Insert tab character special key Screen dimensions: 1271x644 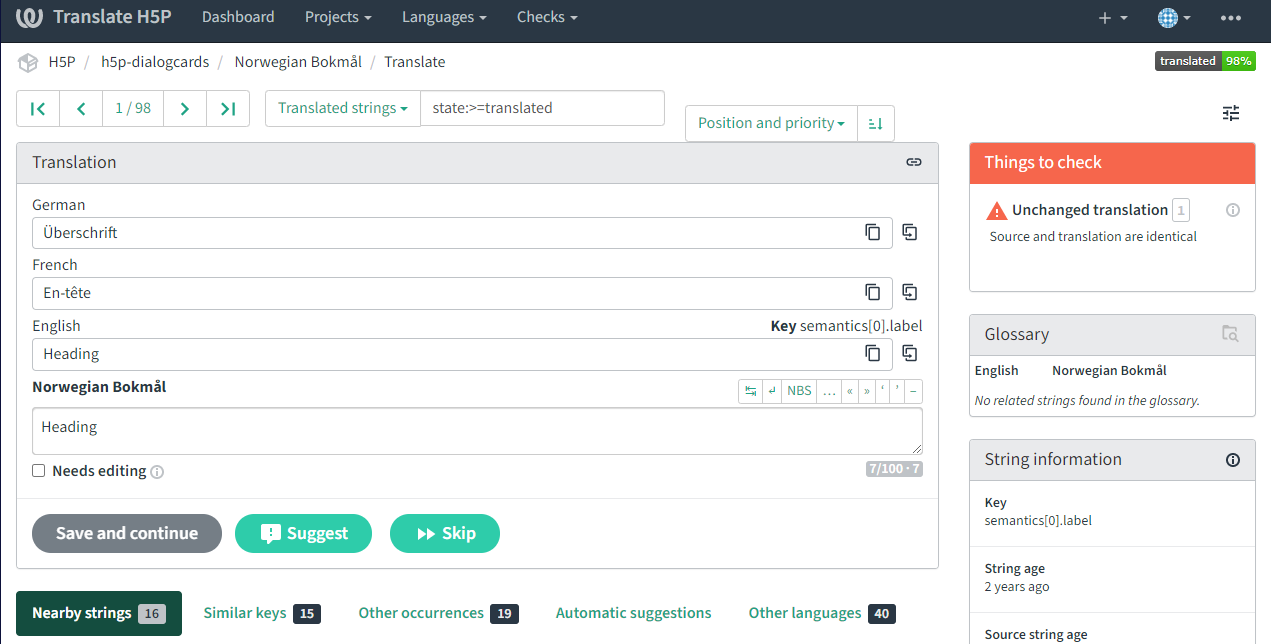click(x=750, y=391)
